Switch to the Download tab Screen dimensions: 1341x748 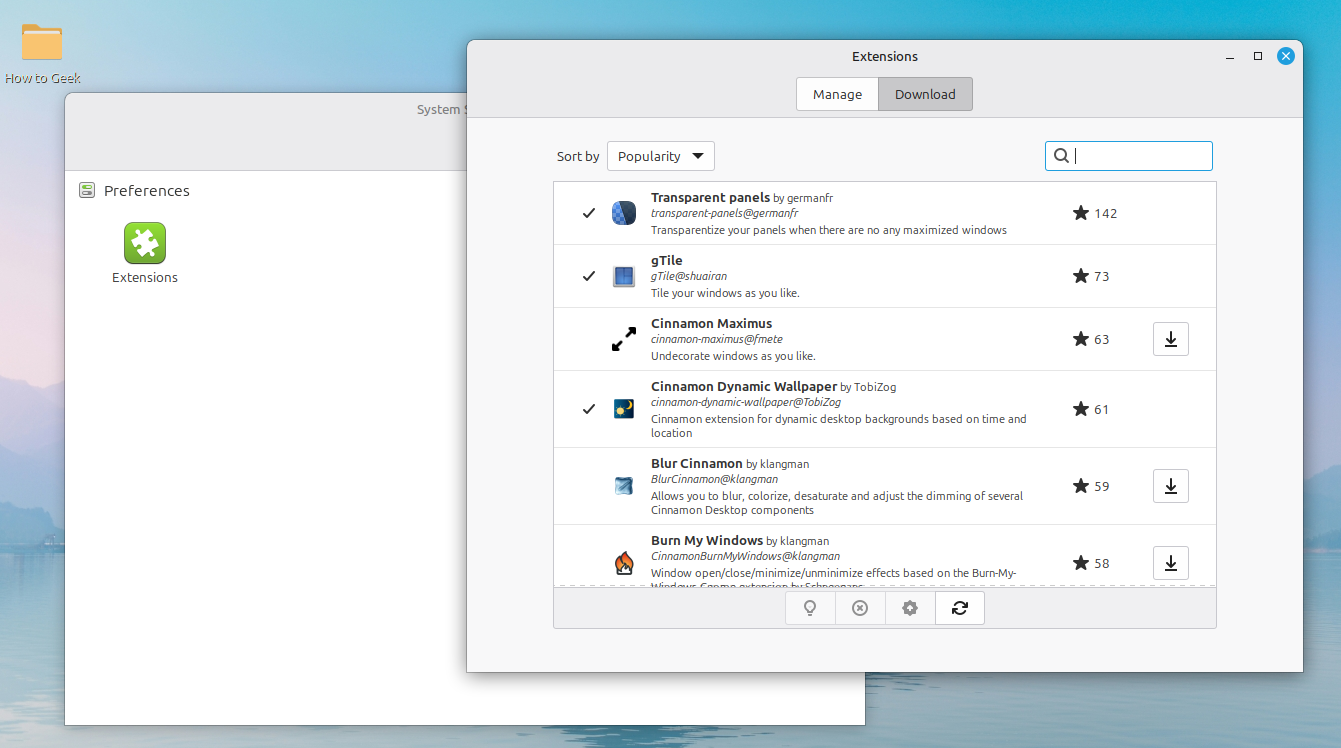[925, 94]
